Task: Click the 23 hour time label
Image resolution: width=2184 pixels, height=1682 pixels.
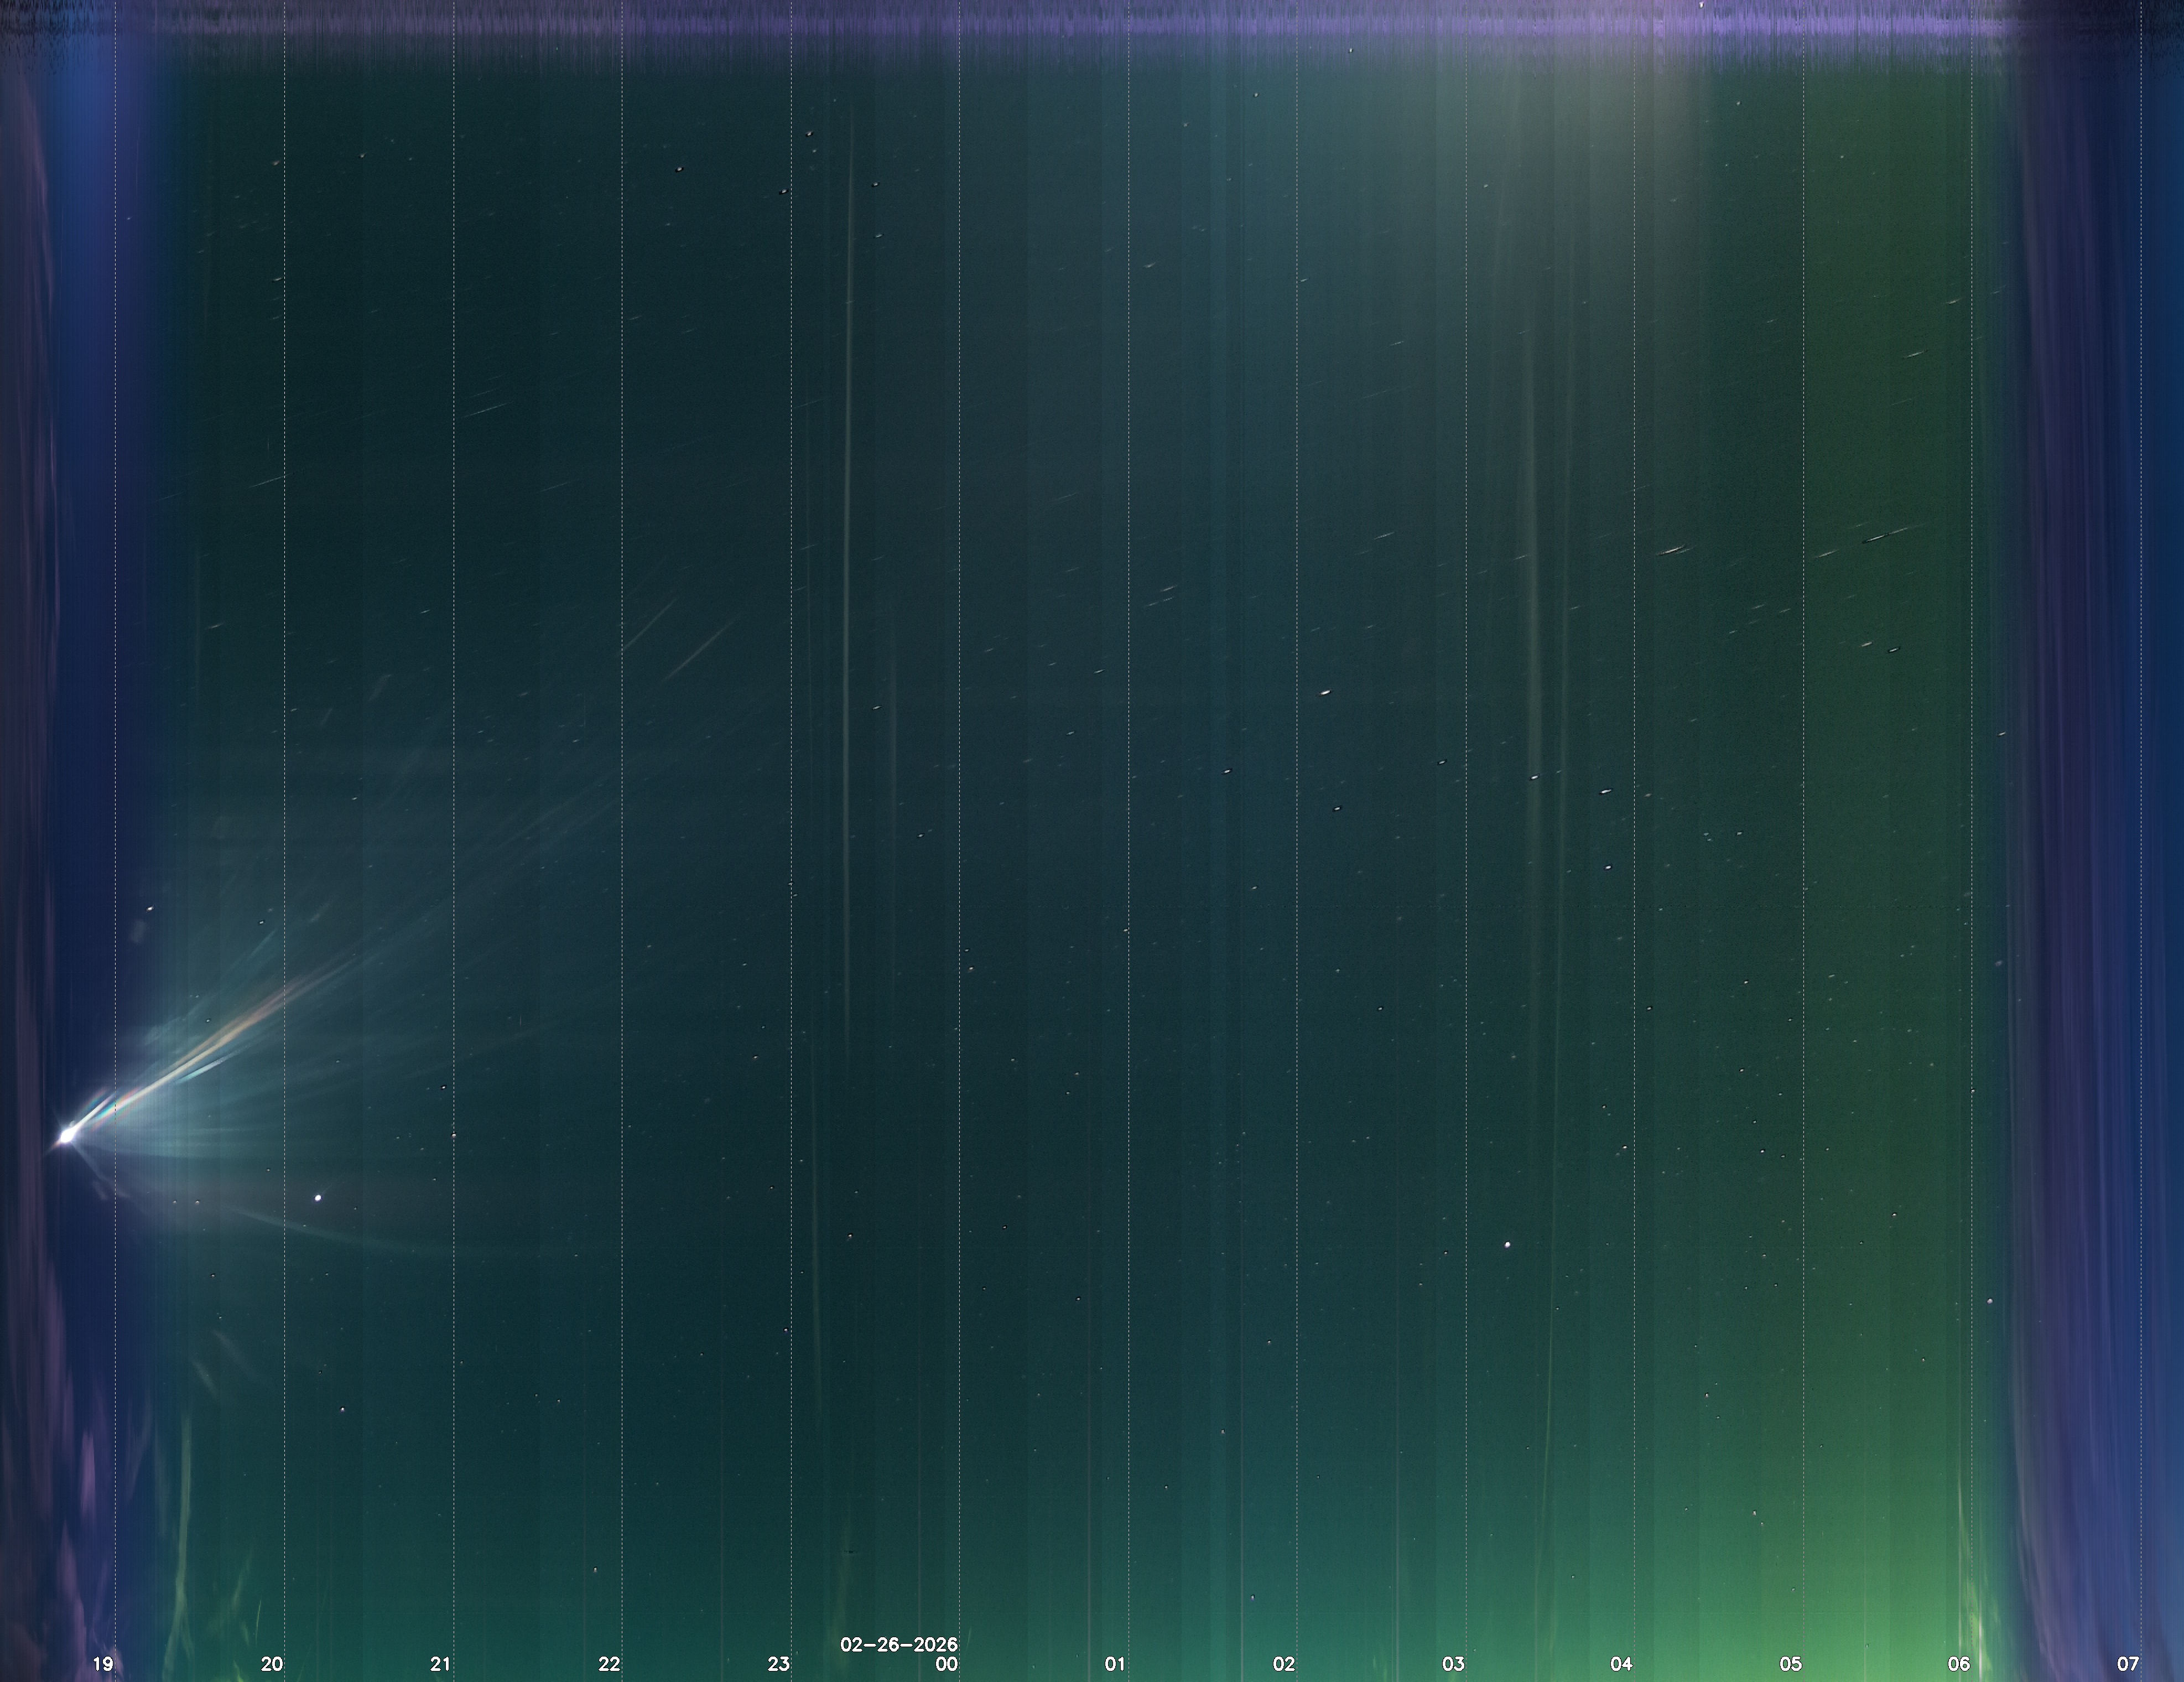Action: coord(778,1665)
